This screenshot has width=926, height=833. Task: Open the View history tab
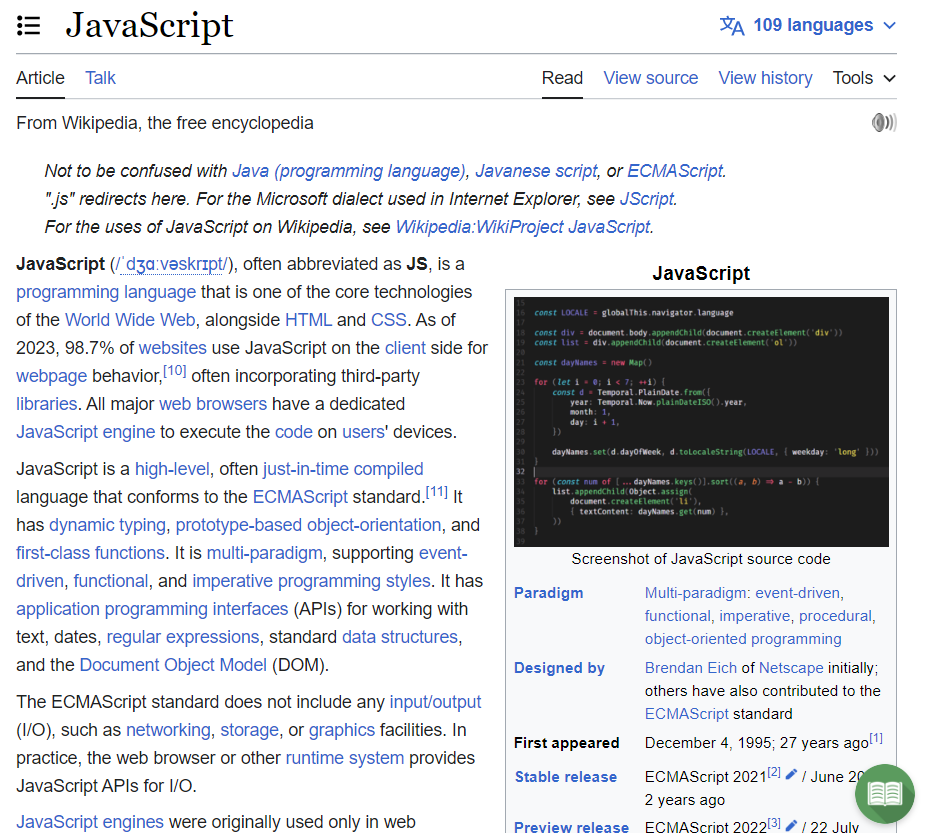tap(765, 78)
